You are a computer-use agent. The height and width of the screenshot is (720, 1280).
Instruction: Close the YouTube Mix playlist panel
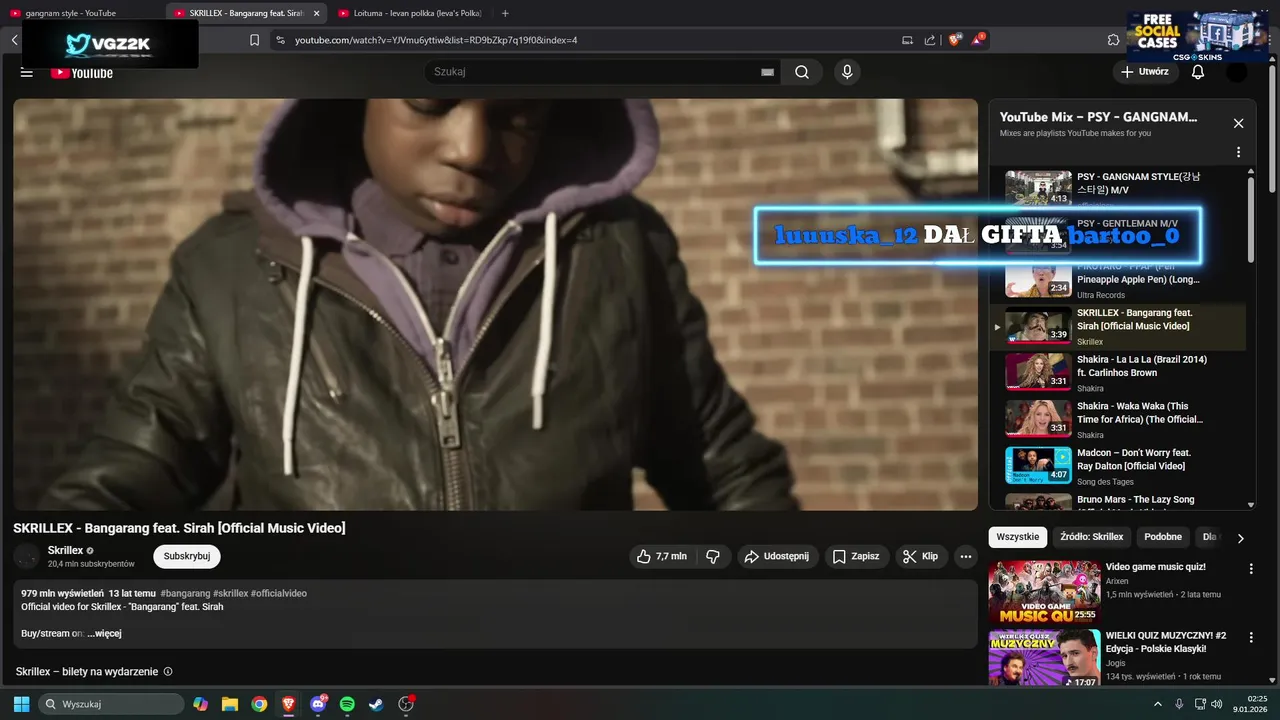point(1238,123)
